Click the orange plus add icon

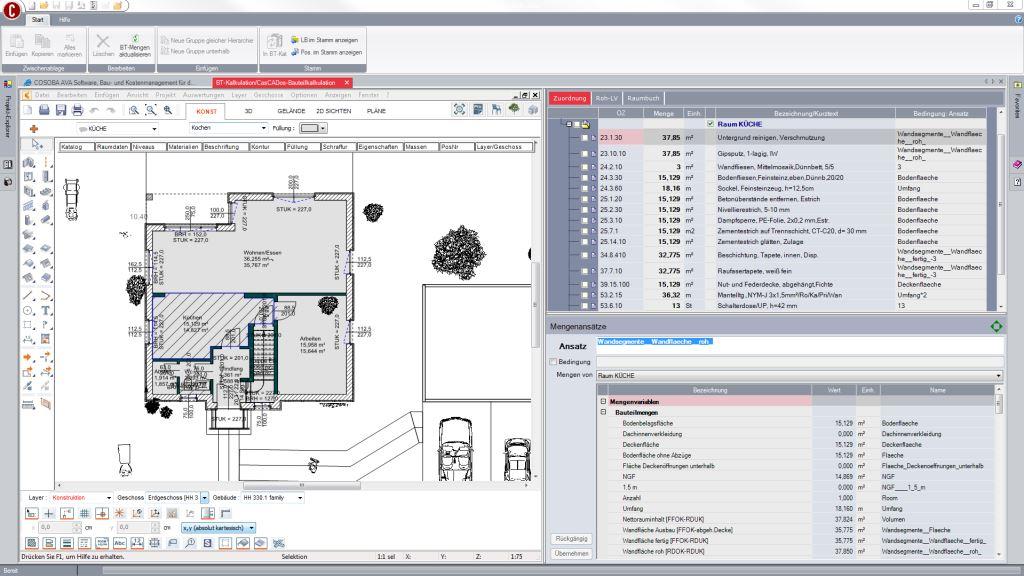(33, 129)
